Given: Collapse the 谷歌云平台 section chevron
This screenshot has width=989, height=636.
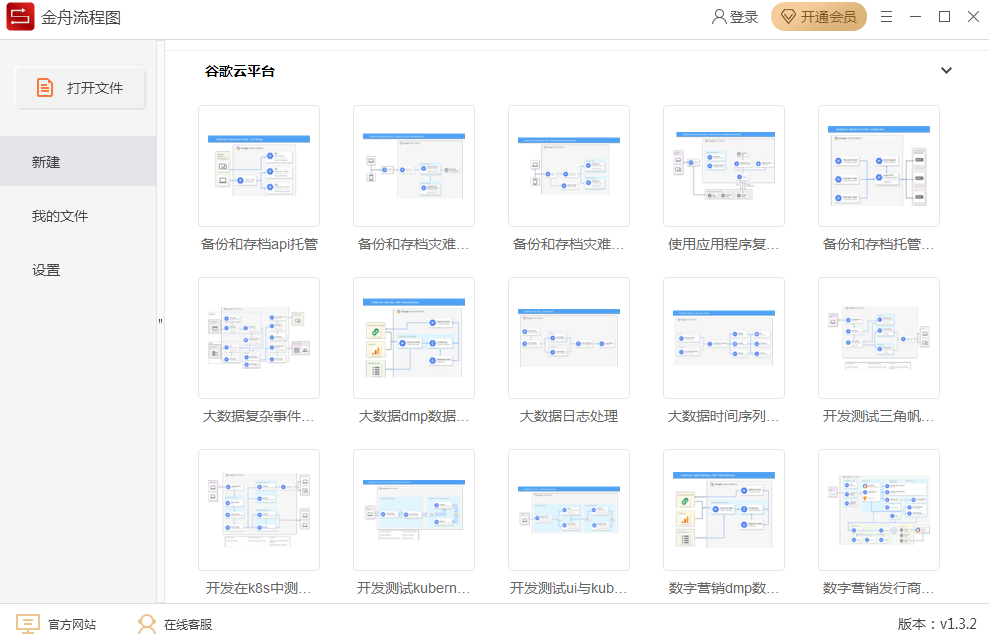Looking at the screenshot, I should 946,71.
